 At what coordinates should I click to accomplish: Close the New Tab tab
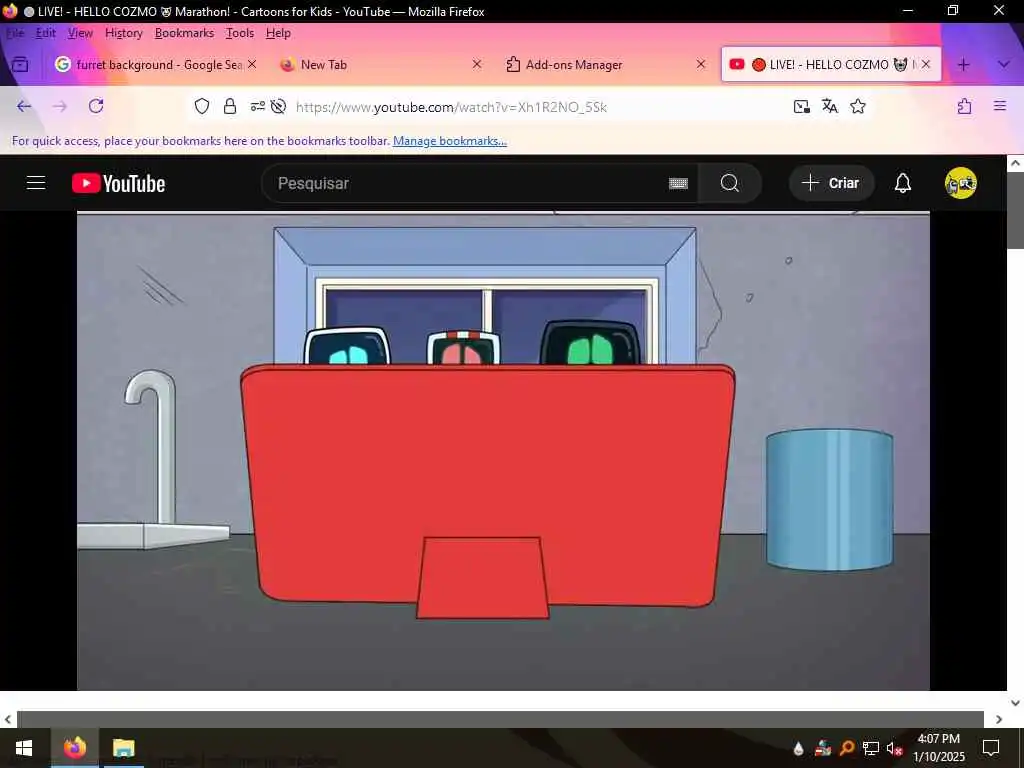click(477, 64)
